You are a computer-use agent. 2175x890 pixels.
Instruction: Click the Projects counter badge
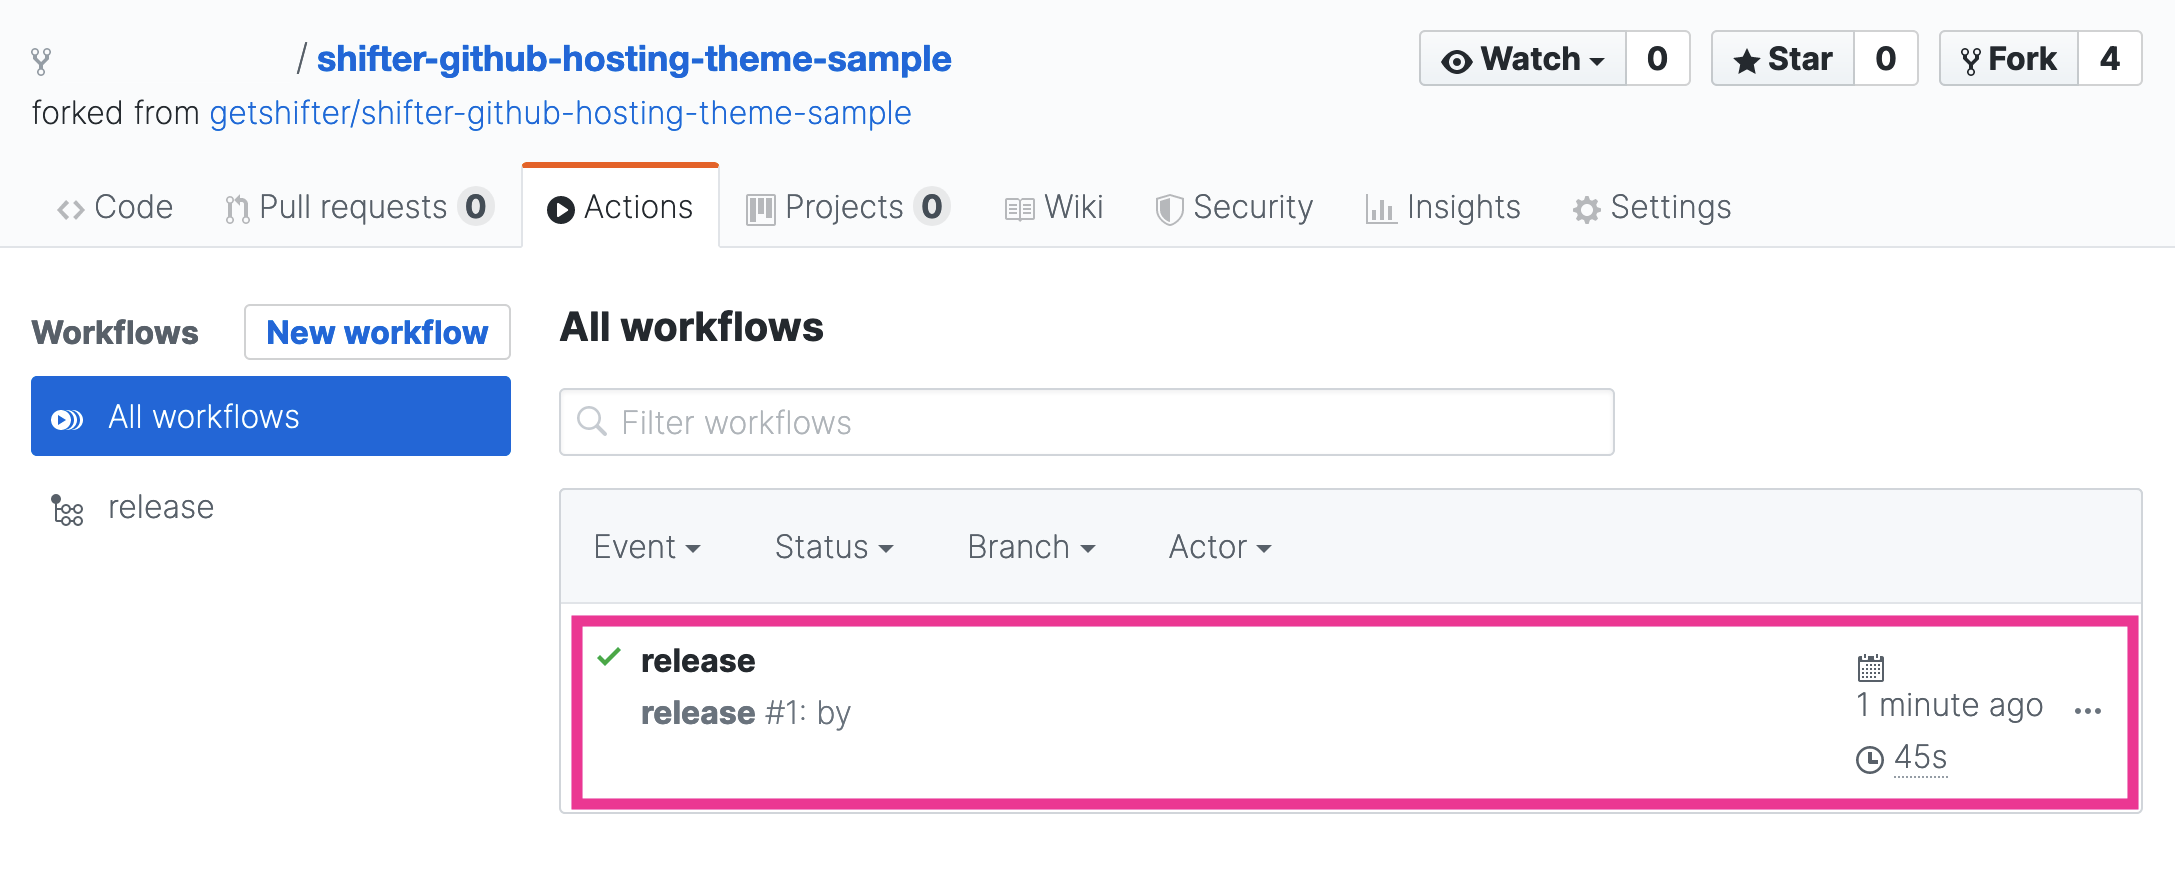(932, 207)
